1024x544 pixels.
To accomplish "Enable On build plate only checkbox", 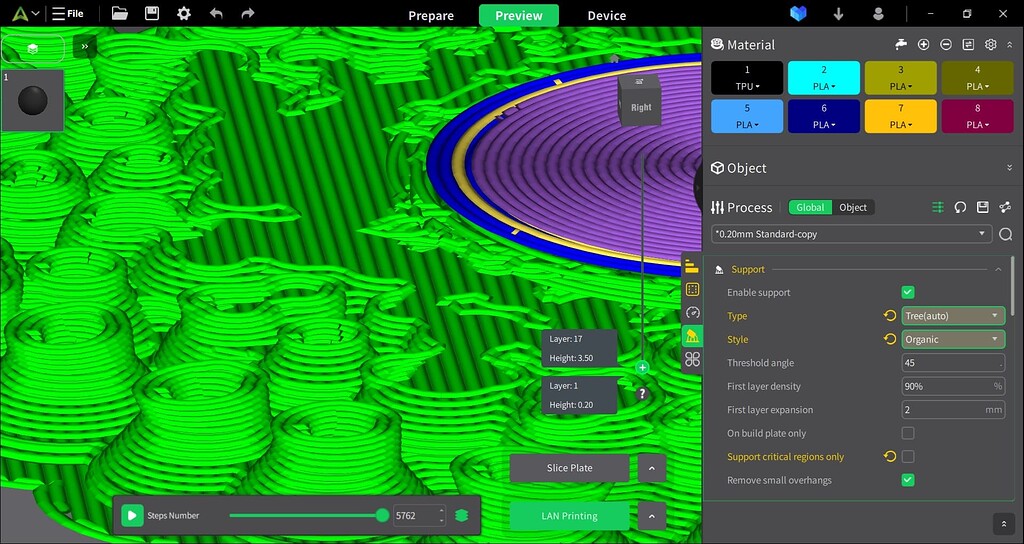I will [x=908, y=433].
